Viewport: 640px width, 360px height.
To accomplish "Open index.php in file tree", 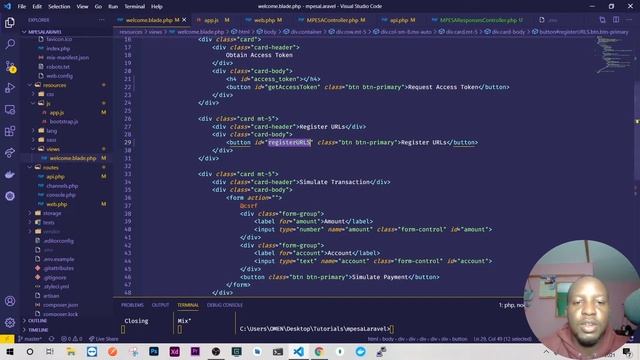I will click(58, 49).
